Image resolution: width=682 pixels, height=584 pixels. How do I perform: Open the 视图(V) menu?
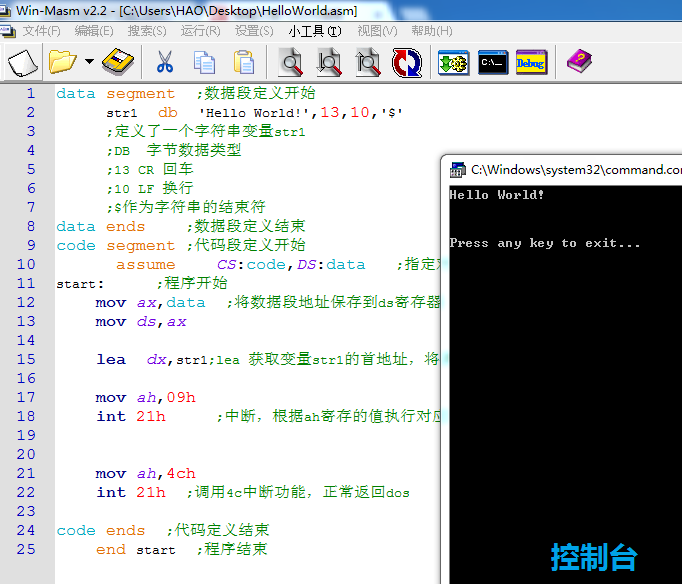tap(378, 31)
